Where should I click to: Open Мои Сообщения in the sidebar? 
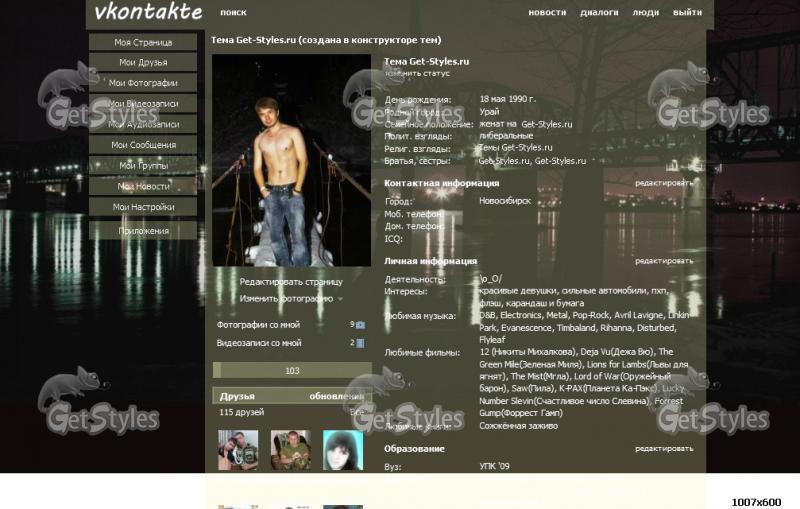click(143, 145)
